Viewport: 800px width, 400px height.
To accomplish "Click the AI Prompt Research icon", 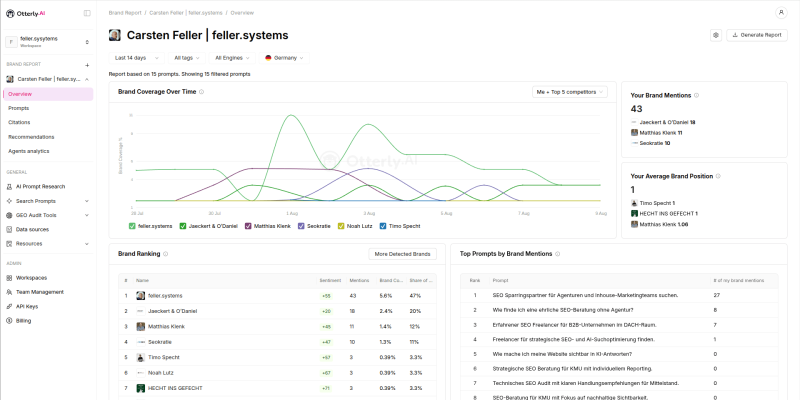I will (10, 187).
